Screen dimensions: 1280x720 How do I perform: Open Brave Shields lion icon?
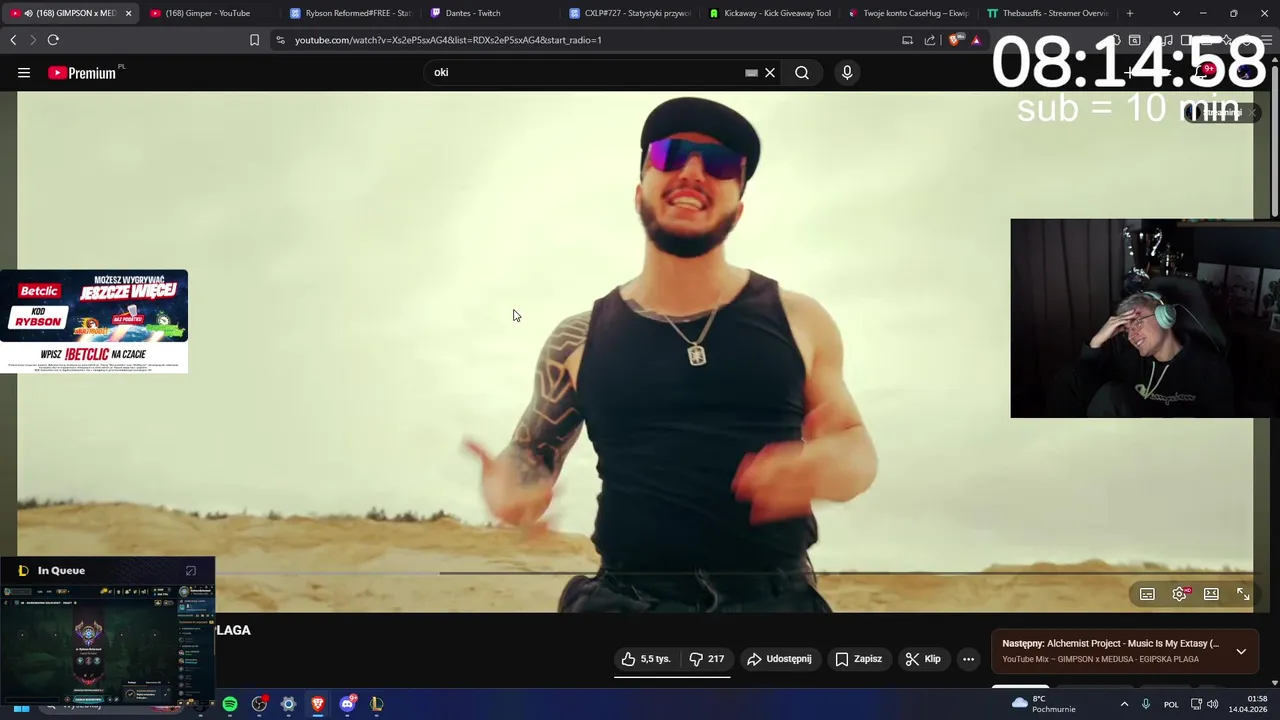coord(954,40)
